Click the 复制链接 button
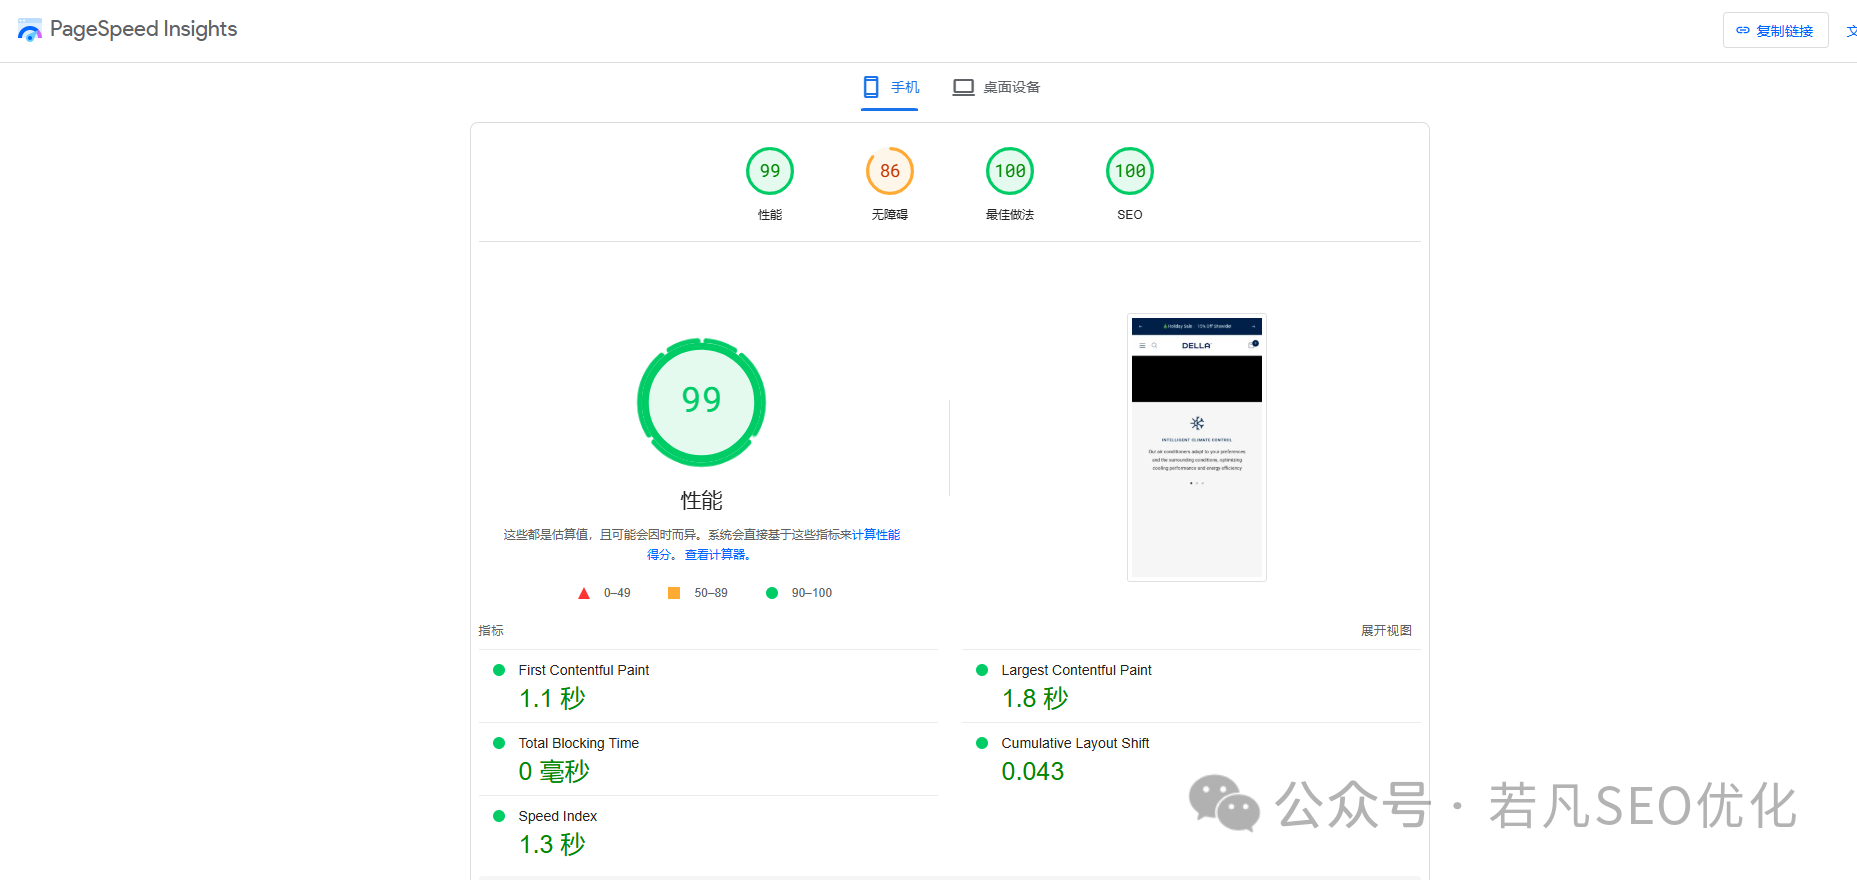 tap(1775, 31)
